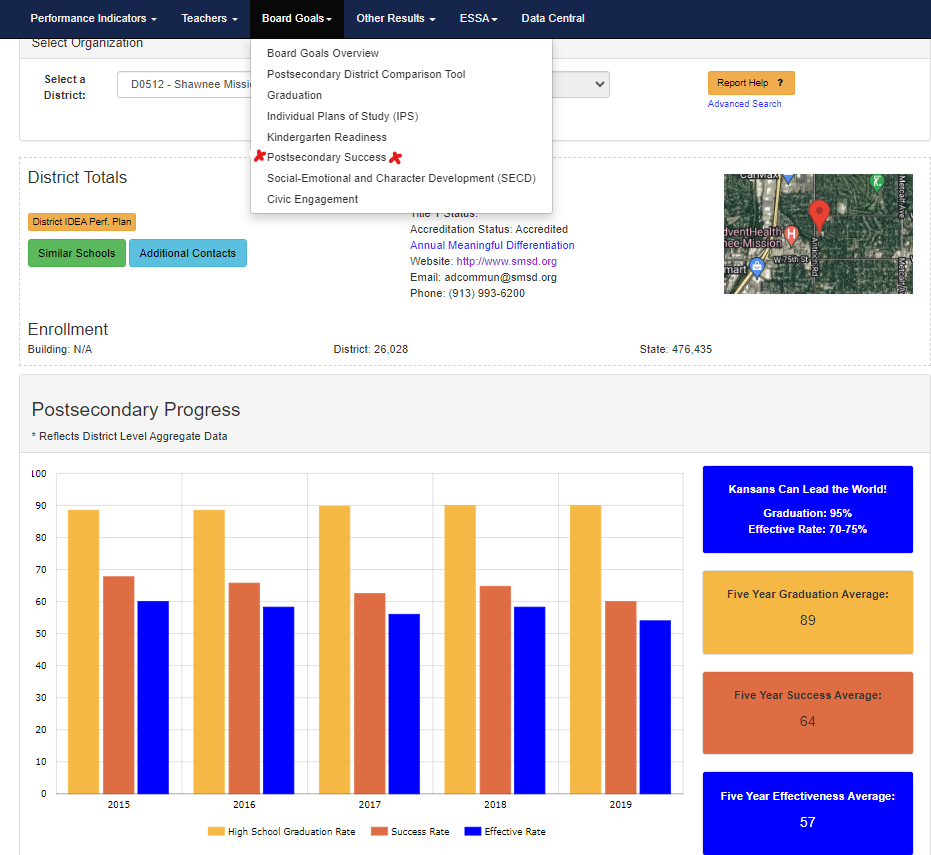Open the ESSA dropdown menu
931x855 pixels.
(478, 18)
